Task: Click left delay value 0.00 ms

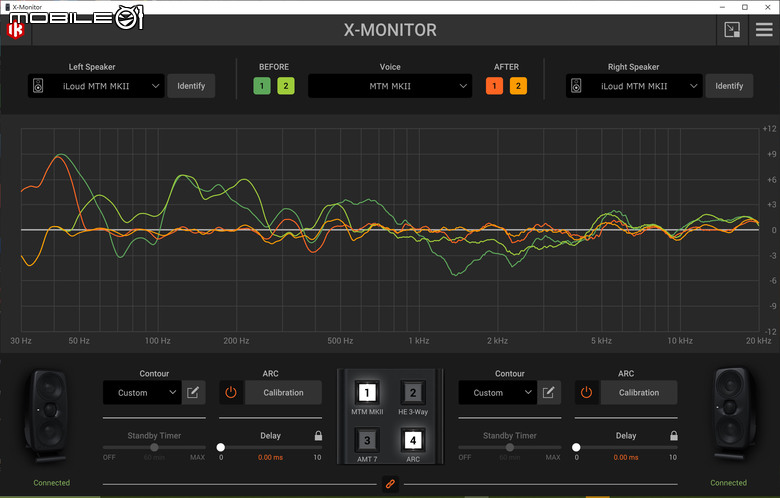Action: (x=271, y=457)
